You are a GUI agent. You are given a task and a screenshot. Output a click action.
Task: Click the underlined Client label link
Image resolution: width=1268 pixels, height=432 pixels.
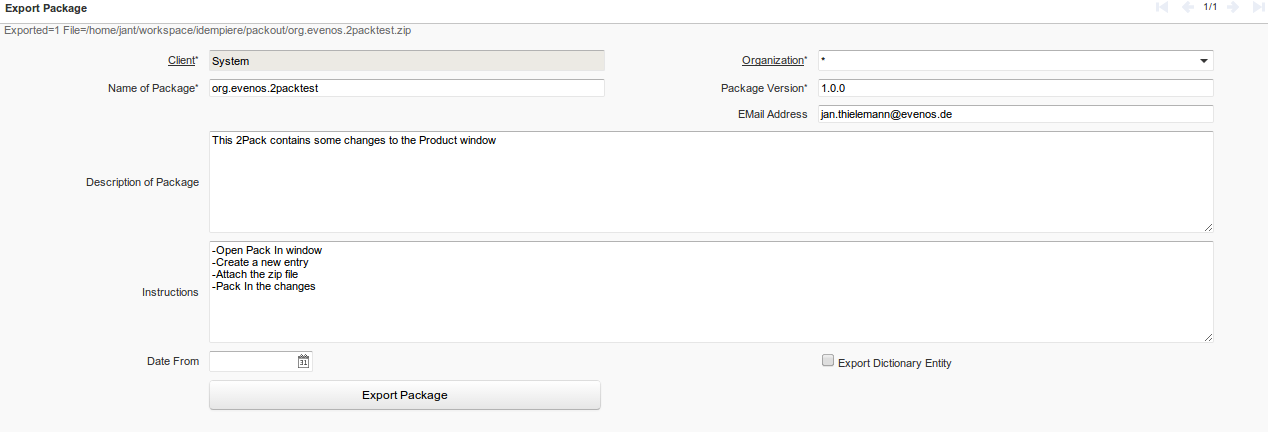[x=181, y=61]
